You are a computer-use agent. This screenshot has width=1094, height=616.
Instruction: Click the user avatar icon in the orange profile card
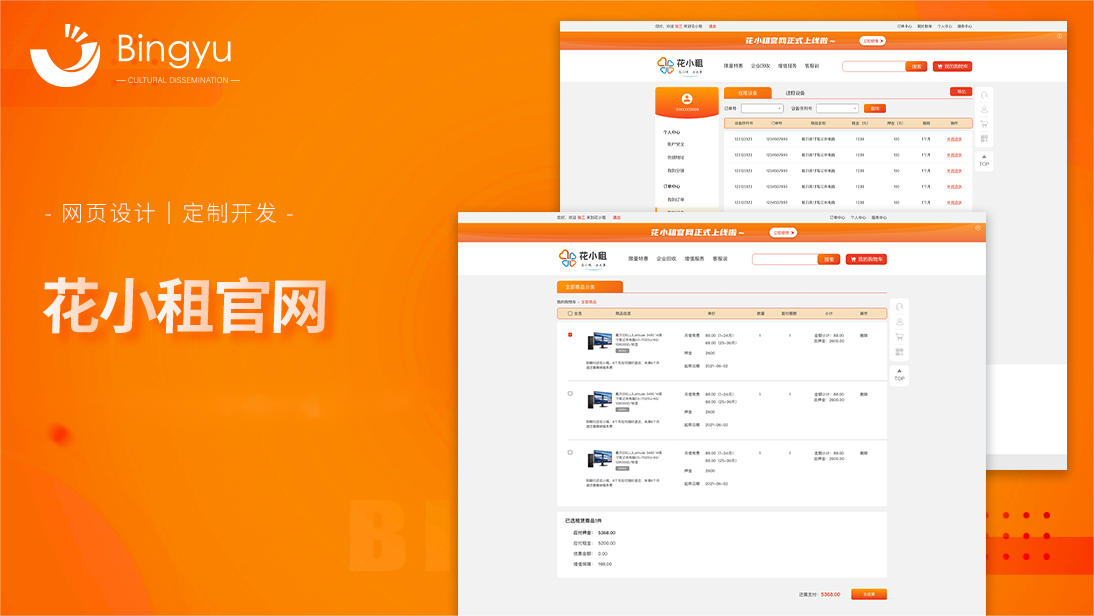tap(686, 98)
